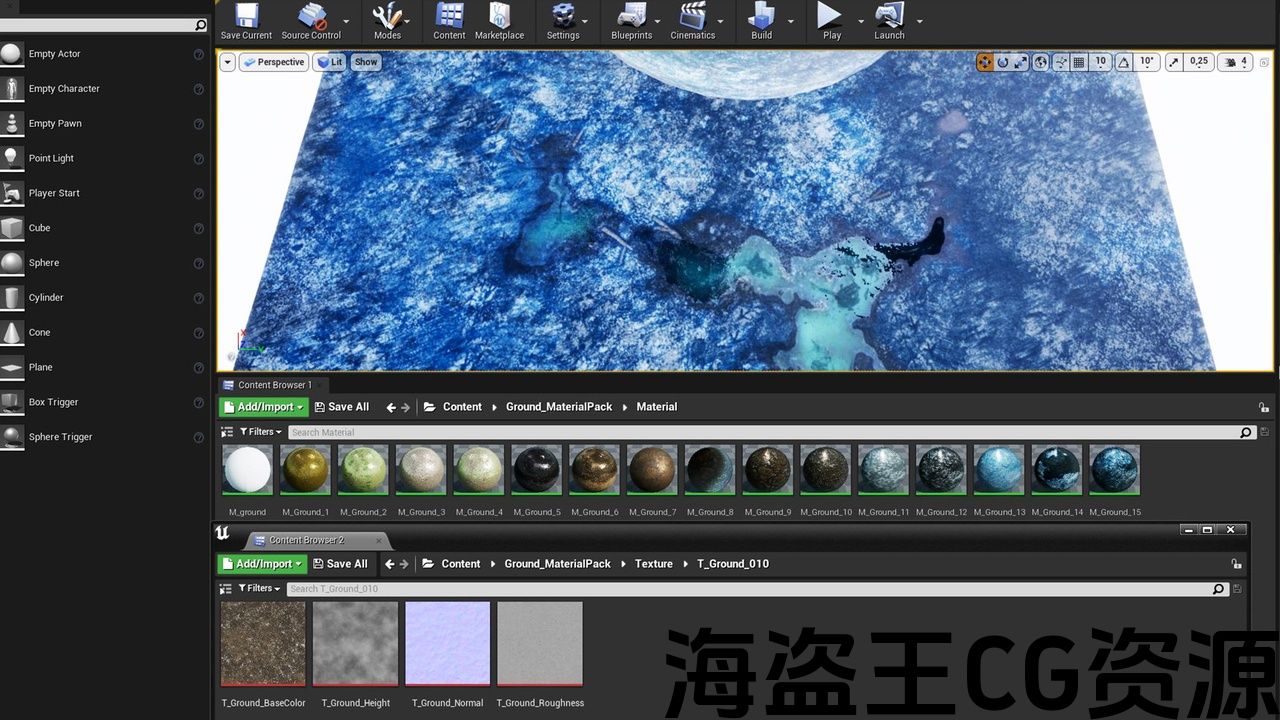
Task: Open the Lit view mode dropdown
Action: coord(329,62)
